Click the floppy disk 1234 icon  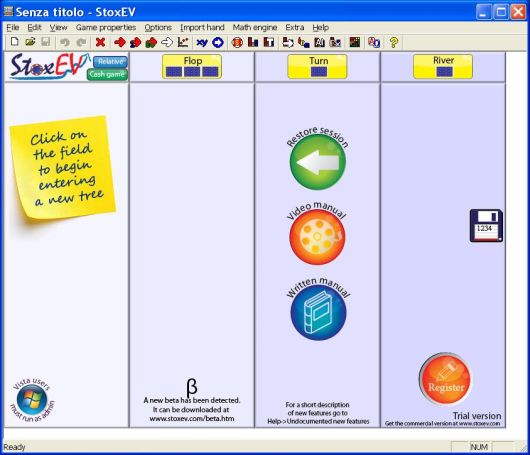(x=486, y=225)
